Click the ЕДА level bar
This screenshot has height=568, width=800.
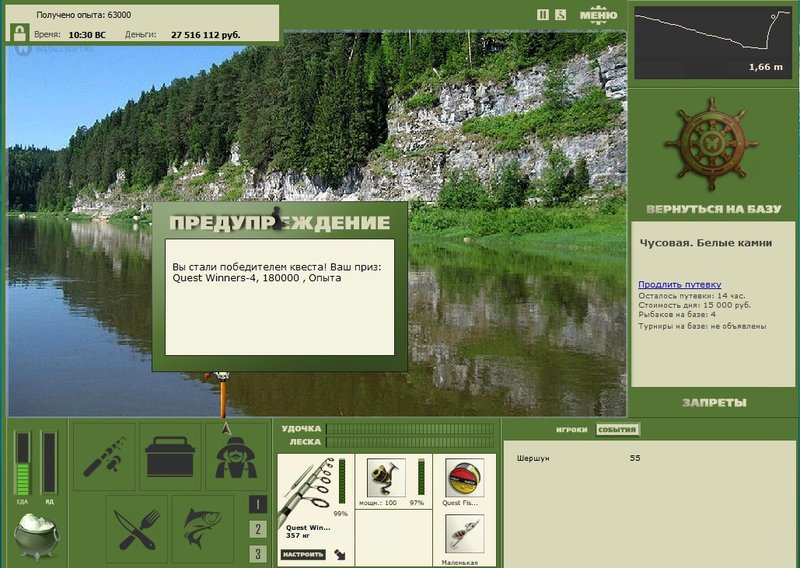tap(22, 463)
